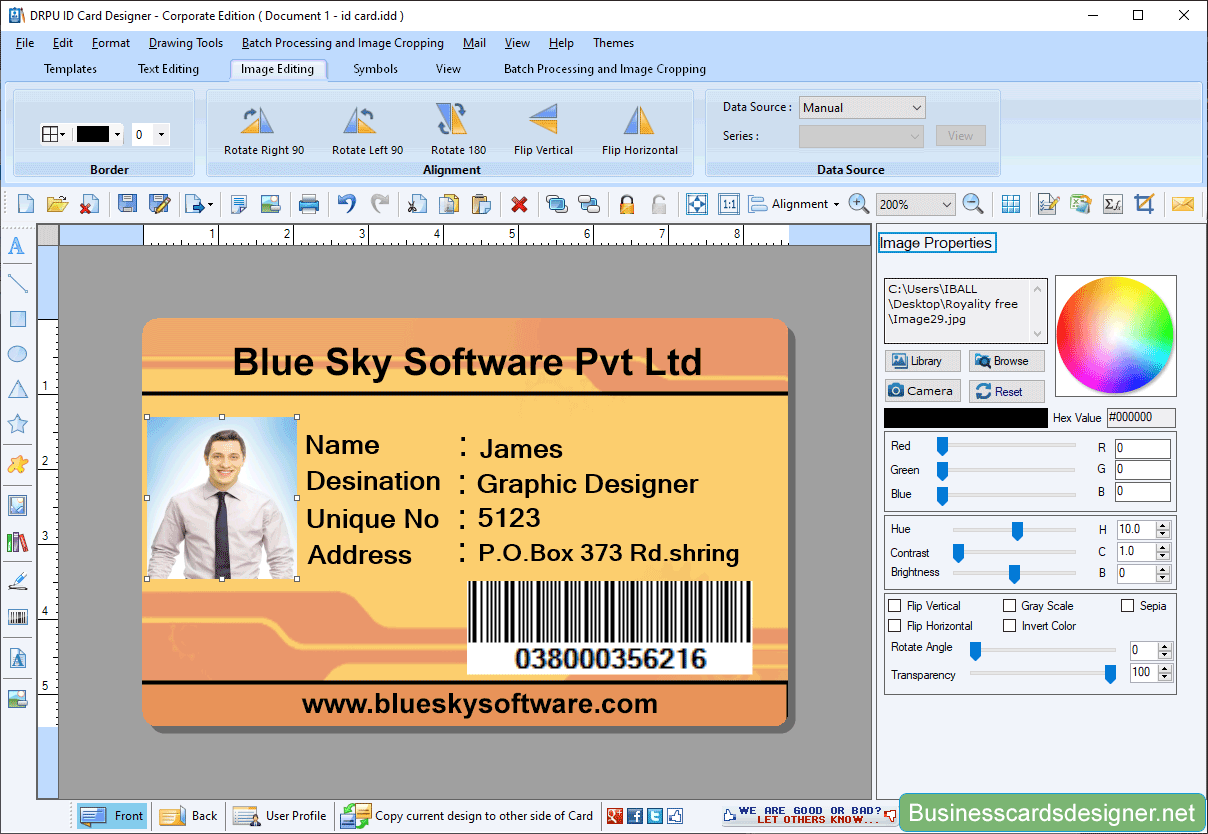Enable the Flip Vertical image option

point(894,605)
